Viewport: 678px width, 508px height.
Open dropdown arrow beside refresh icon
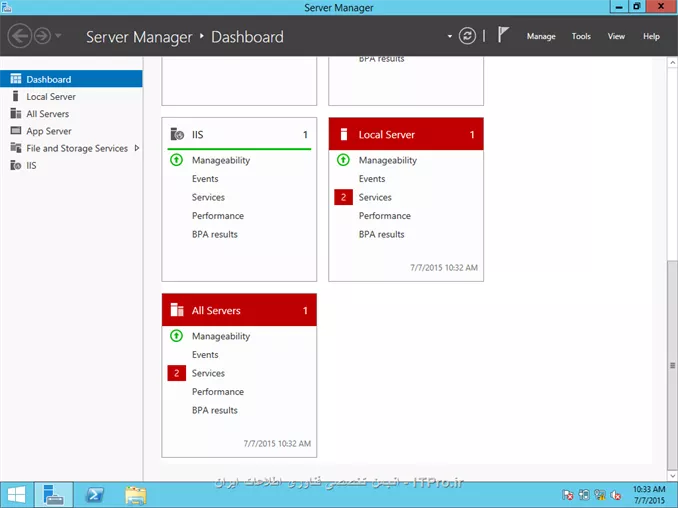click(450, 36)
